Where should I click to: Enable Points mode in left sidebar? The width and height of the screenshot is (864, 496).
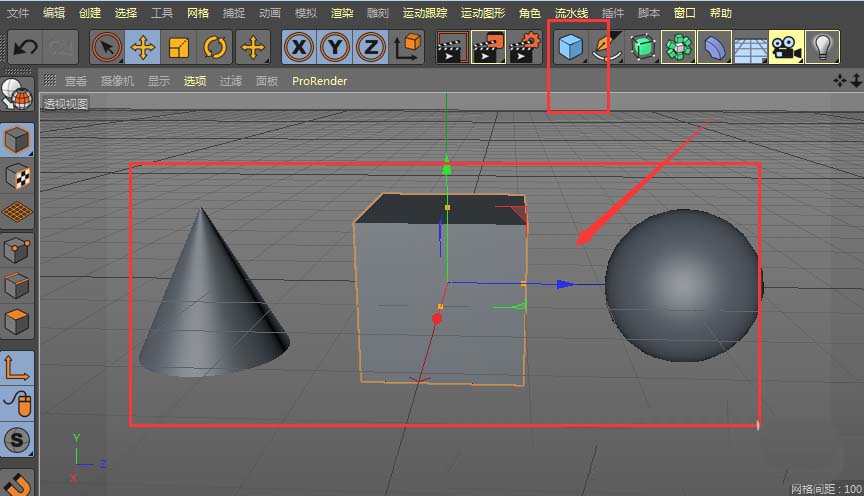[17, 249]
